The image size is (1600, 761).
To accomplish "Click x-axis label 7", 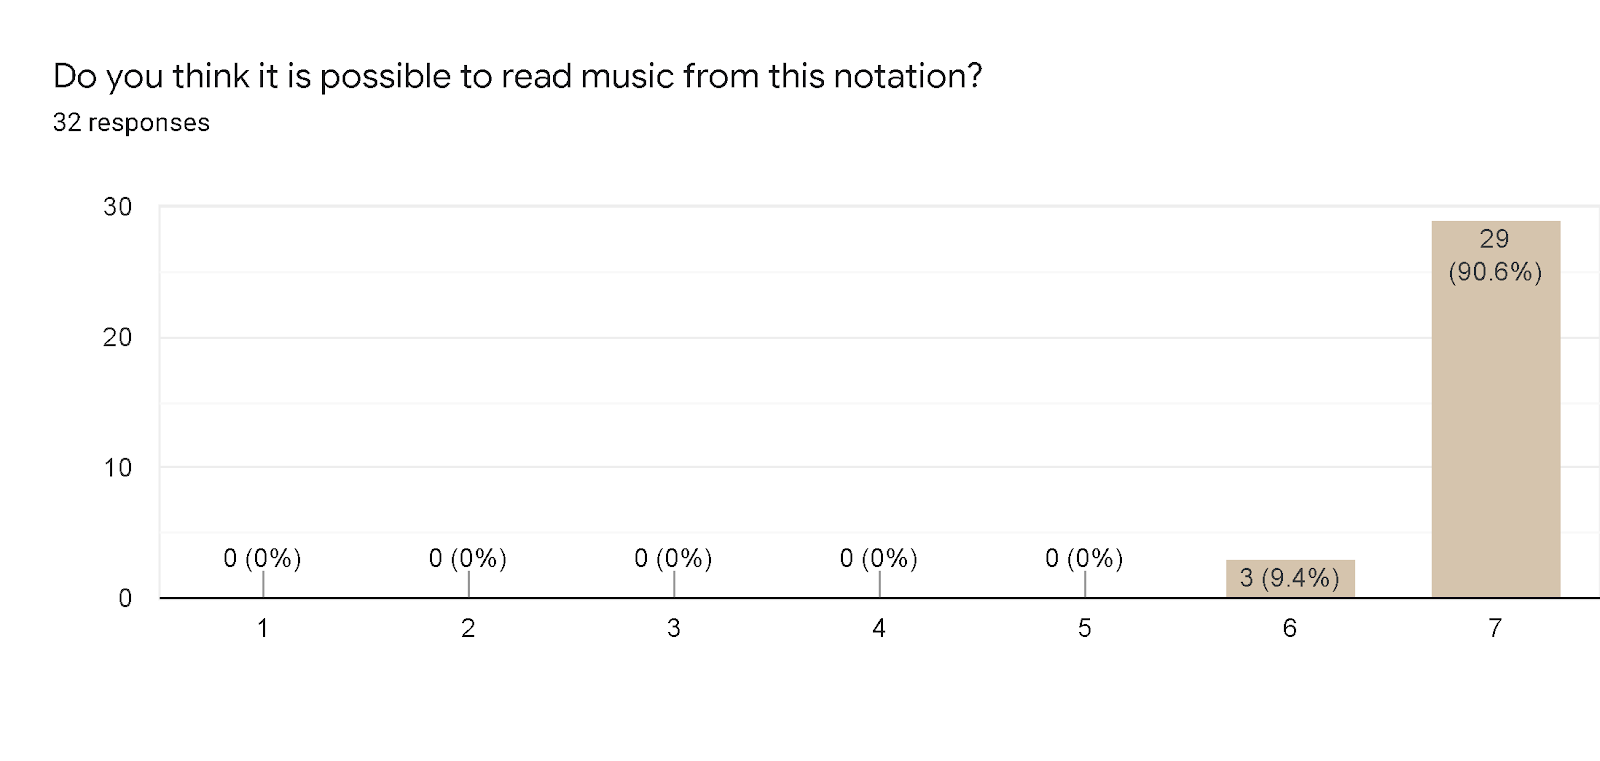I will [x=1495, y=628].
